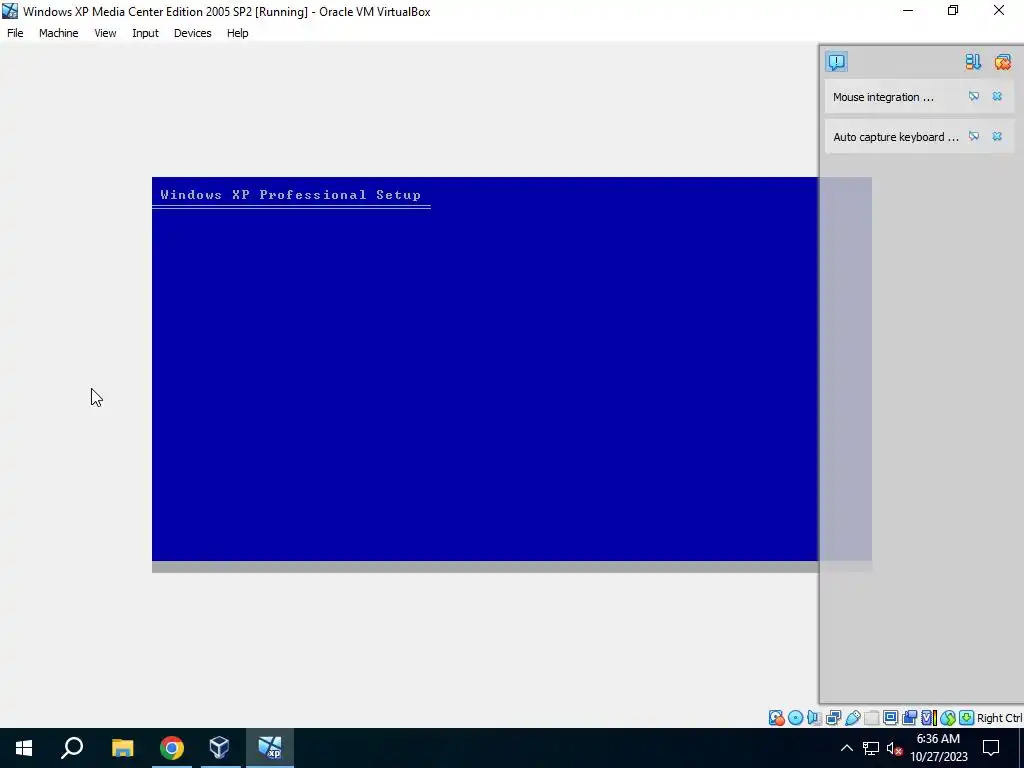Toggle the notification center speech-bubble icon
Screen dimensions: 1024x768
(x=837, y=62)
